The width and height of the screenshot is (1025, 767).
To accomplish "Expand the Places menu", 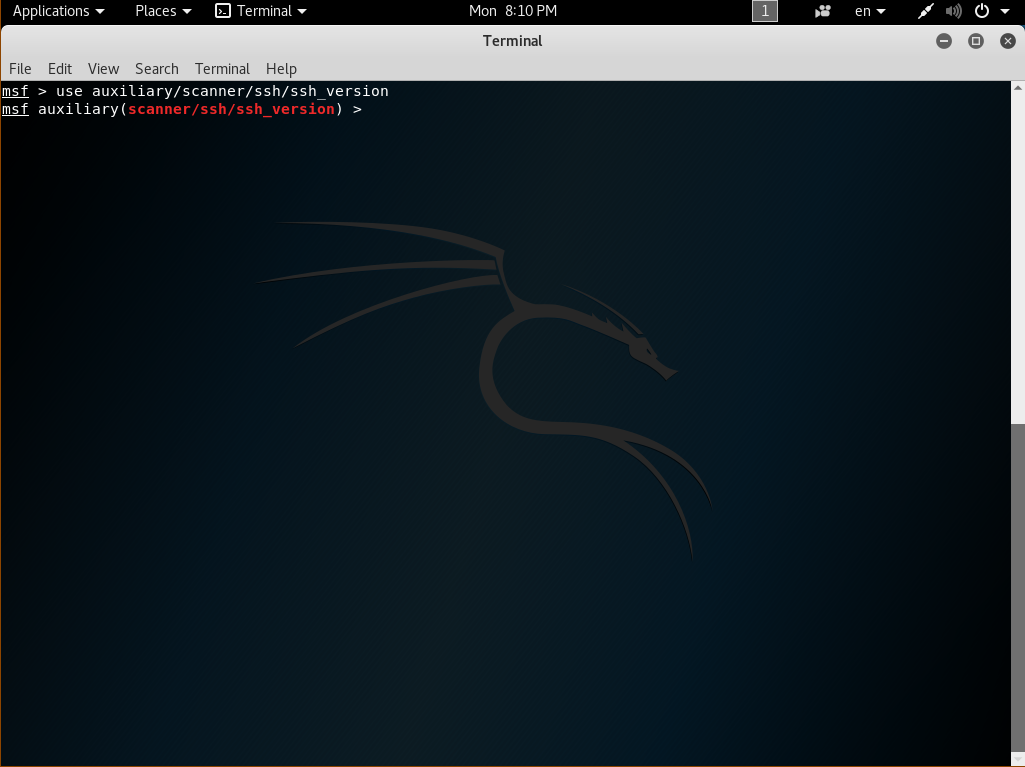I will tap(163, 11).
